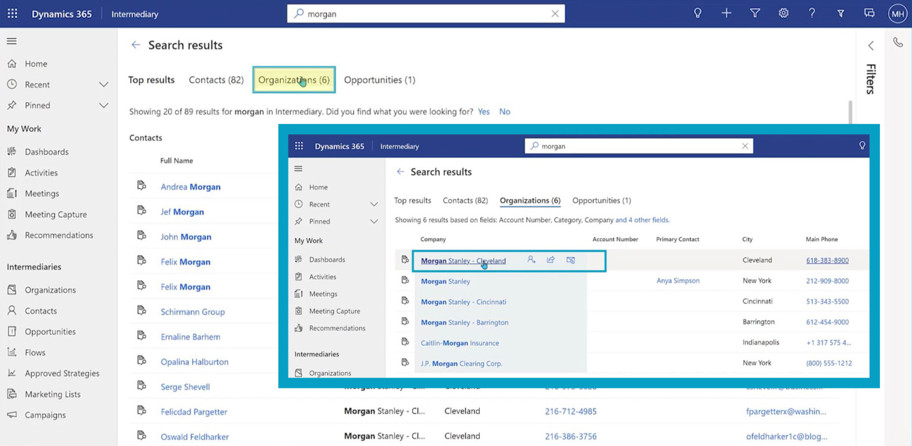Clear the main search box with X
Image resolution: width=912 pixels, height=446 pixels.
[x=555, y=14]
